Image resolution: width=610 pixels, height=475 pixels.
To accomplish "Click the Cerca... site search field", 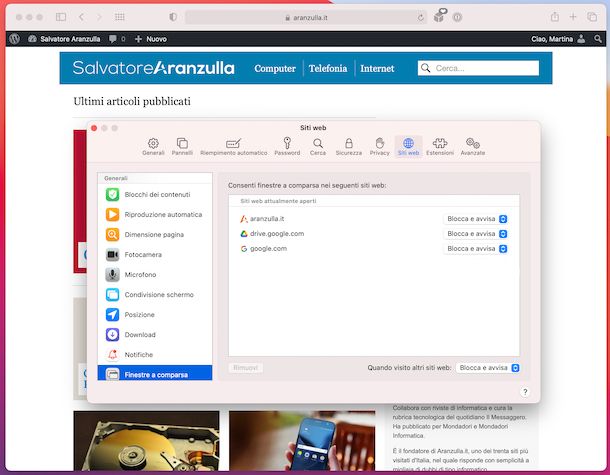I will click(x=479, y=68).
